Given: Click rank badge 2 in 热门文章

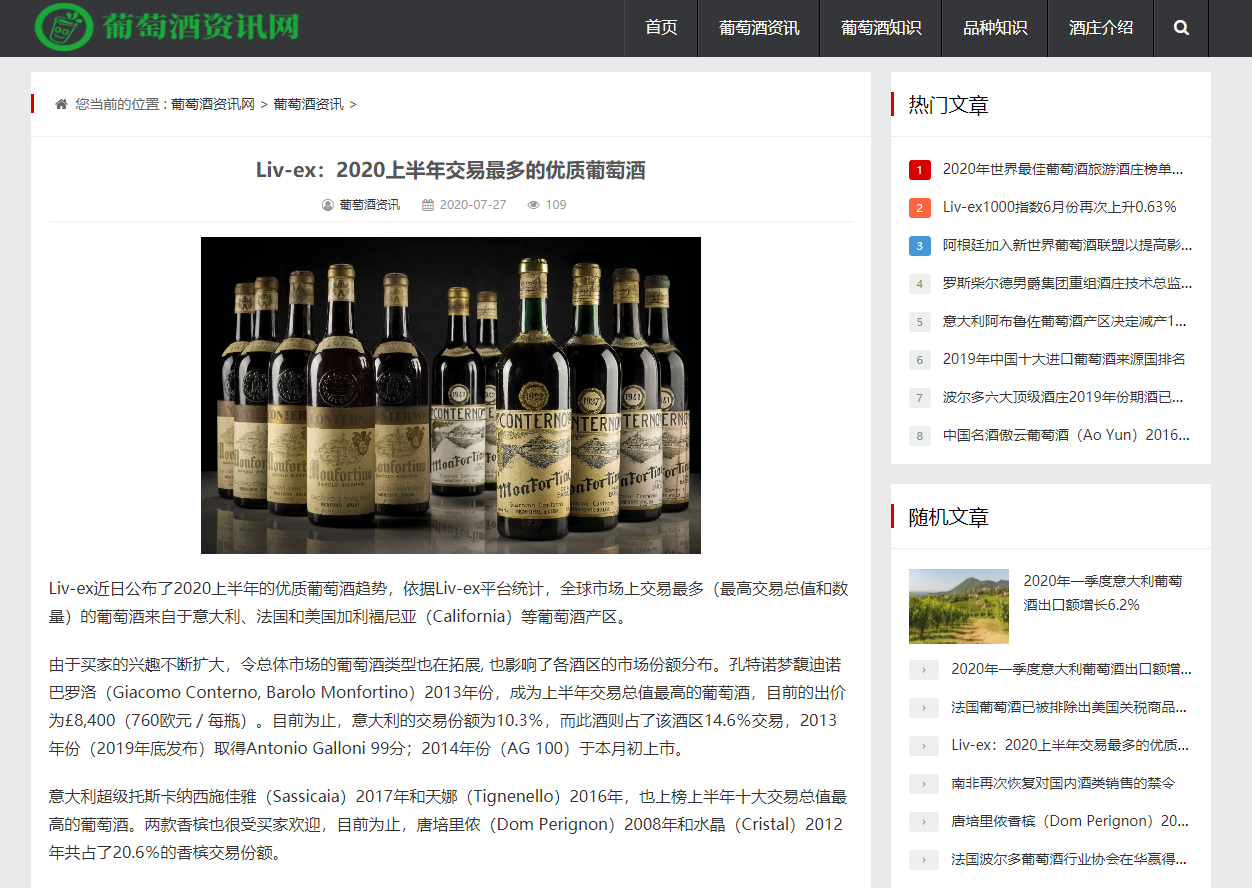Looking at the screenshot, I should [920, 208].
